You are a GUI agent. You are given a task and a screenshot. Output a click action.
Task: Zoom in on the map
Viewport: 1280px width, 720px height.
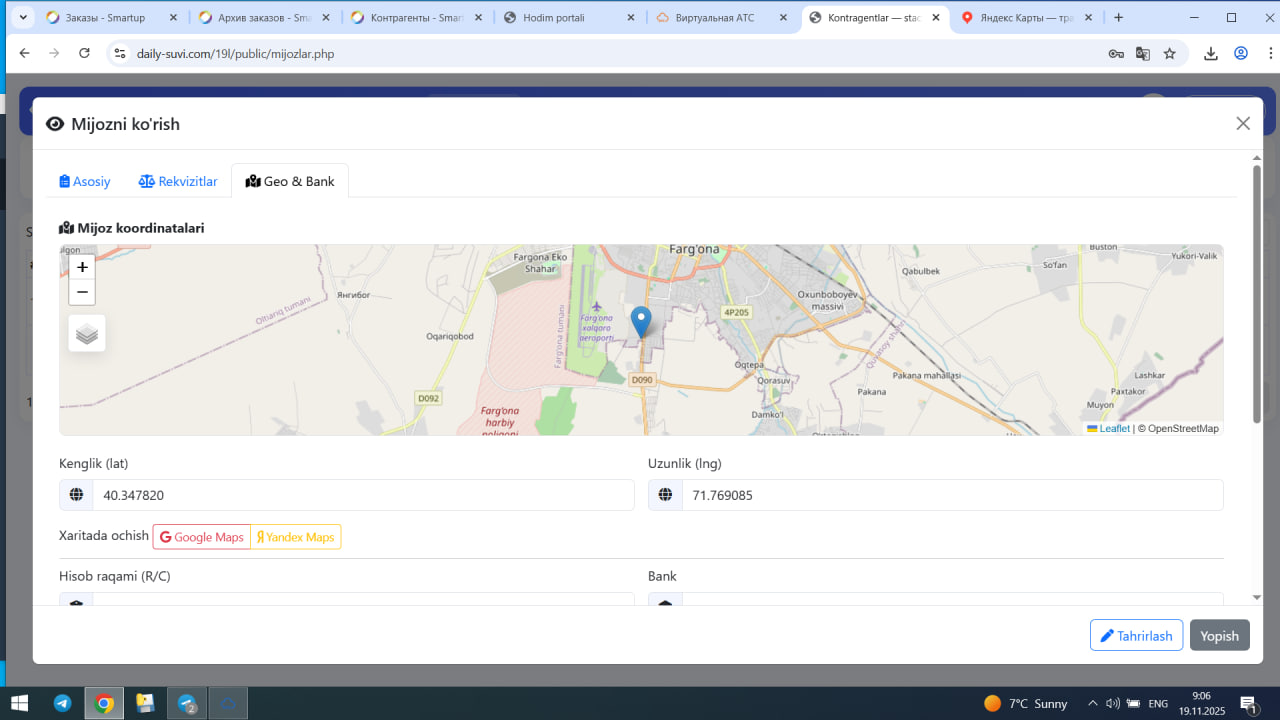tap(82, 267)
